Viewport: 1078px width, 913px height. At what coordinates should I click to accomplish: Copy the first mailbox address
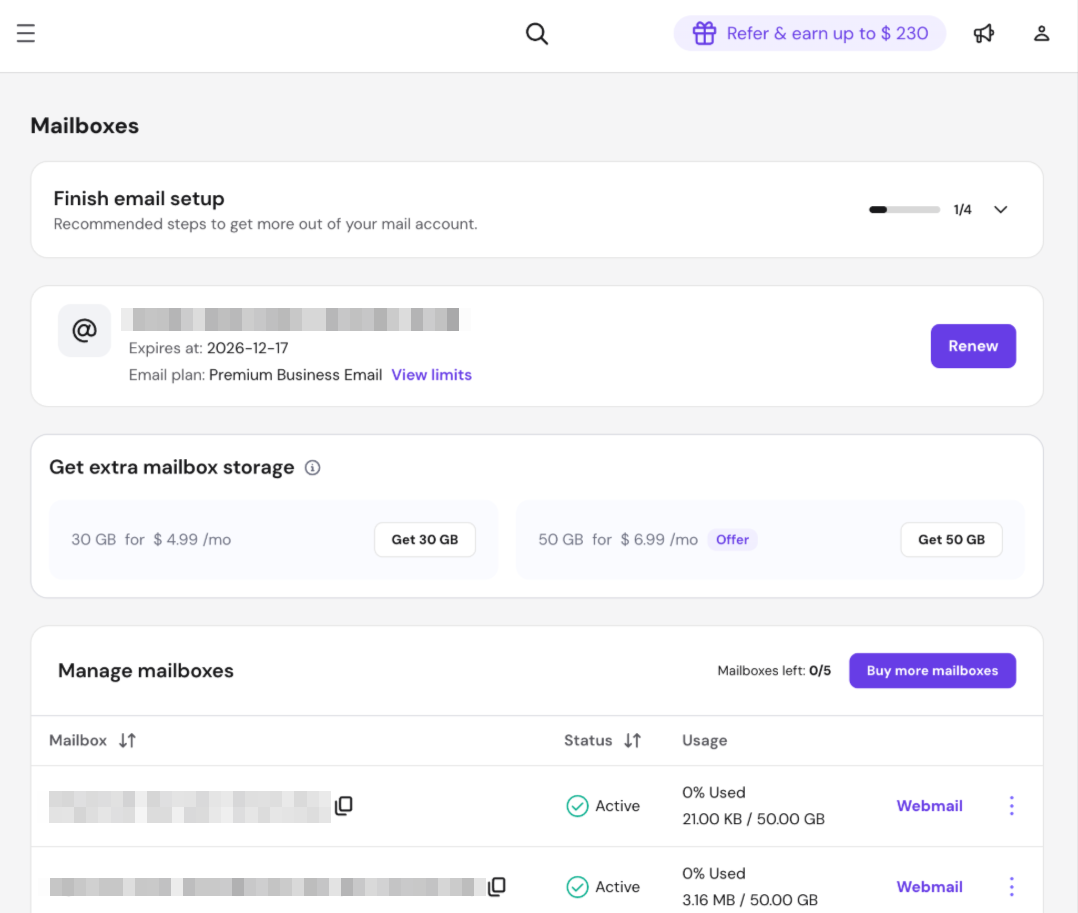tap(344, 806)
